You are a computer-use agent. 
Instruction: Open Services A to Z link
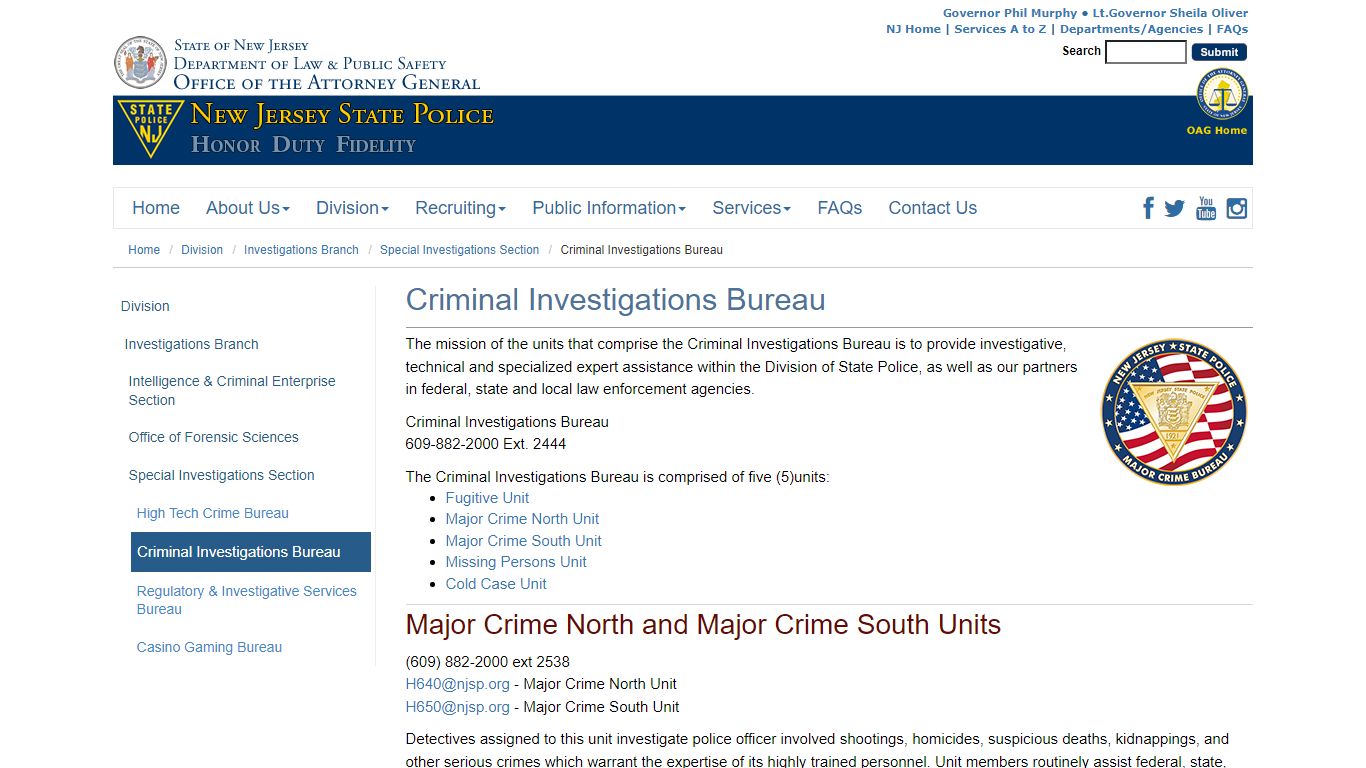(x=1000, y=29)
